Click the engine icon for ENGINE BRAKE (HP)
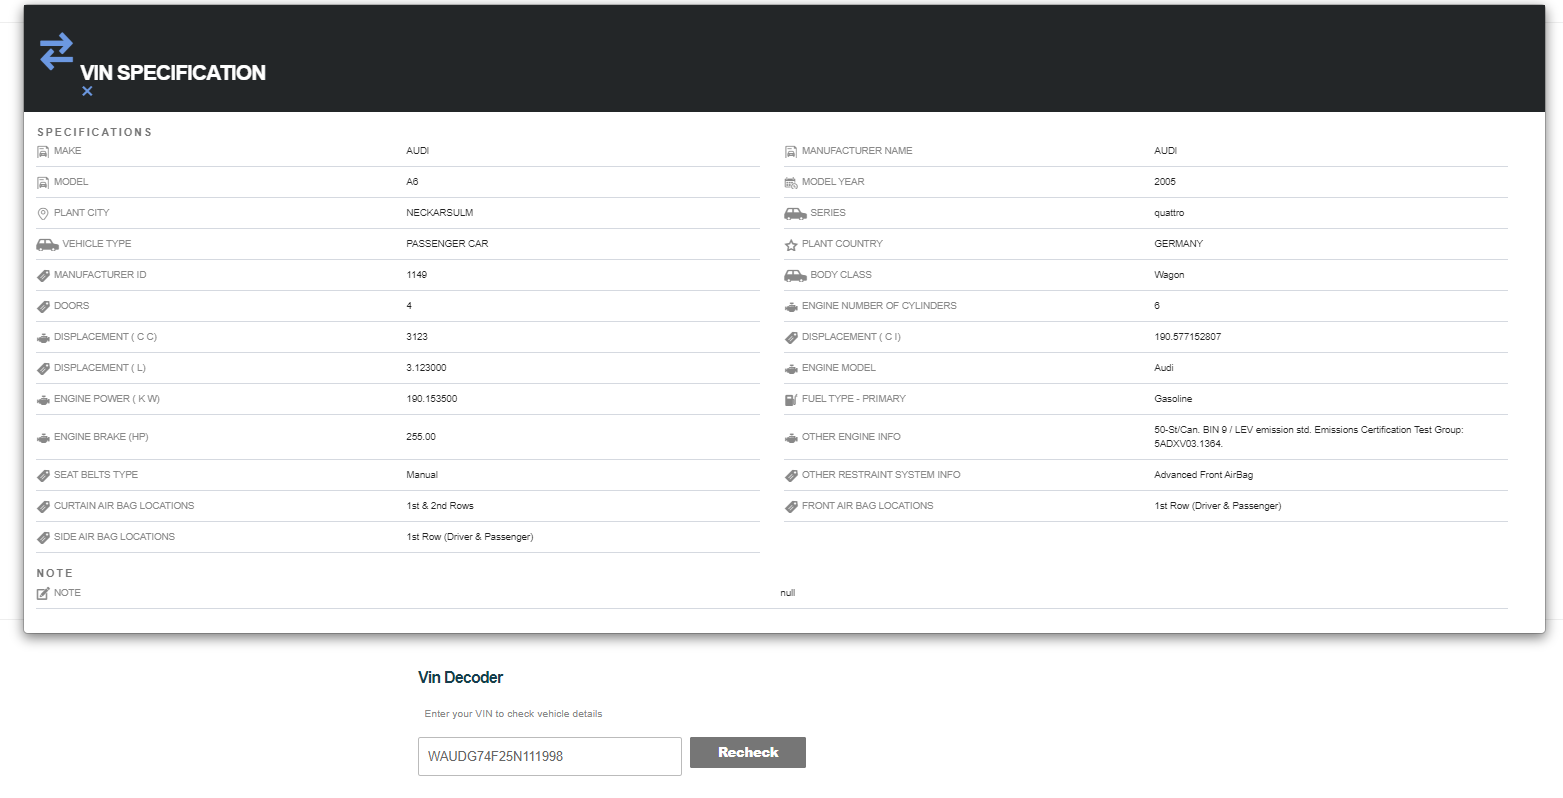The width and height of the screenshot is (1563, 798). [x=43, y=438]
